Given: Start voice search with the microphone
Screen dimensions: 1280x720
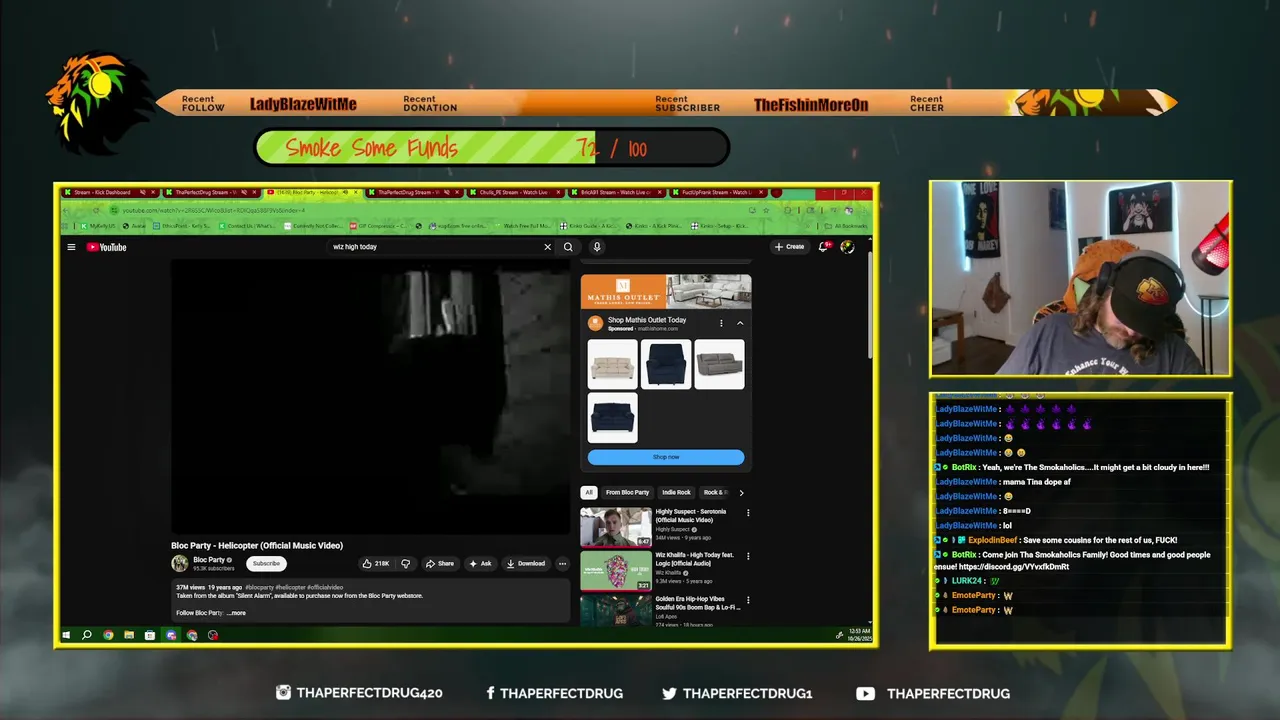Looking at the screenshot, I should tap(597, 247).
